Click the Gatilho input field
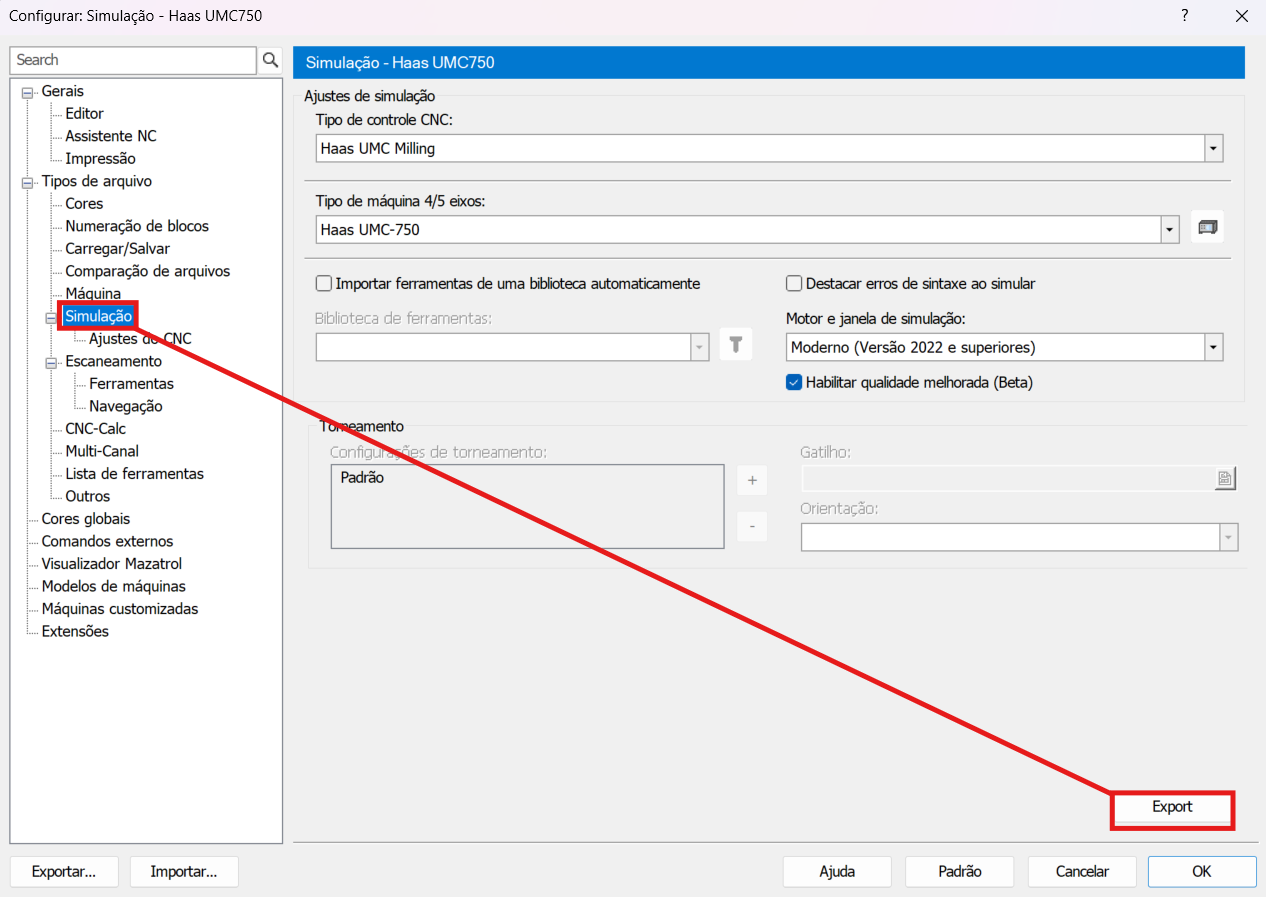This screenshot has width=1266, height=897. pos(1008,479)
